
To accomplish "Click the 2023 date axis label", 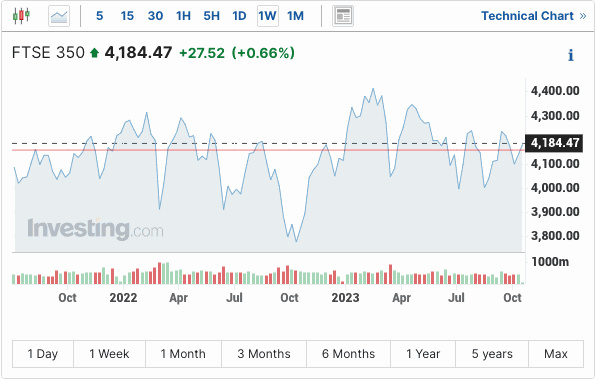I will tap(345, 298).
